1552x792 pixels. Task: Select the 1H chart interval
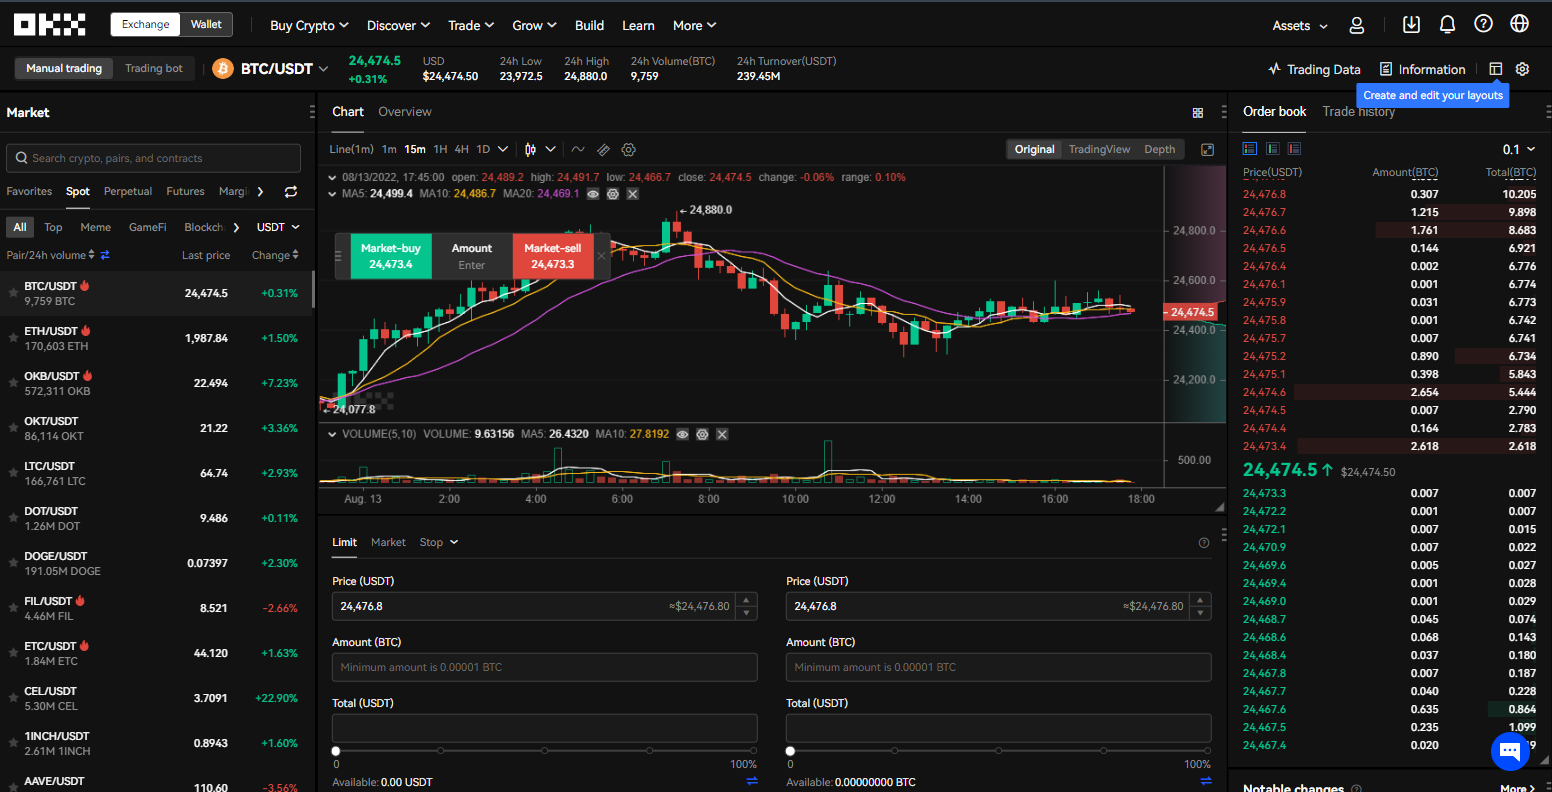(x=440, y=149)
